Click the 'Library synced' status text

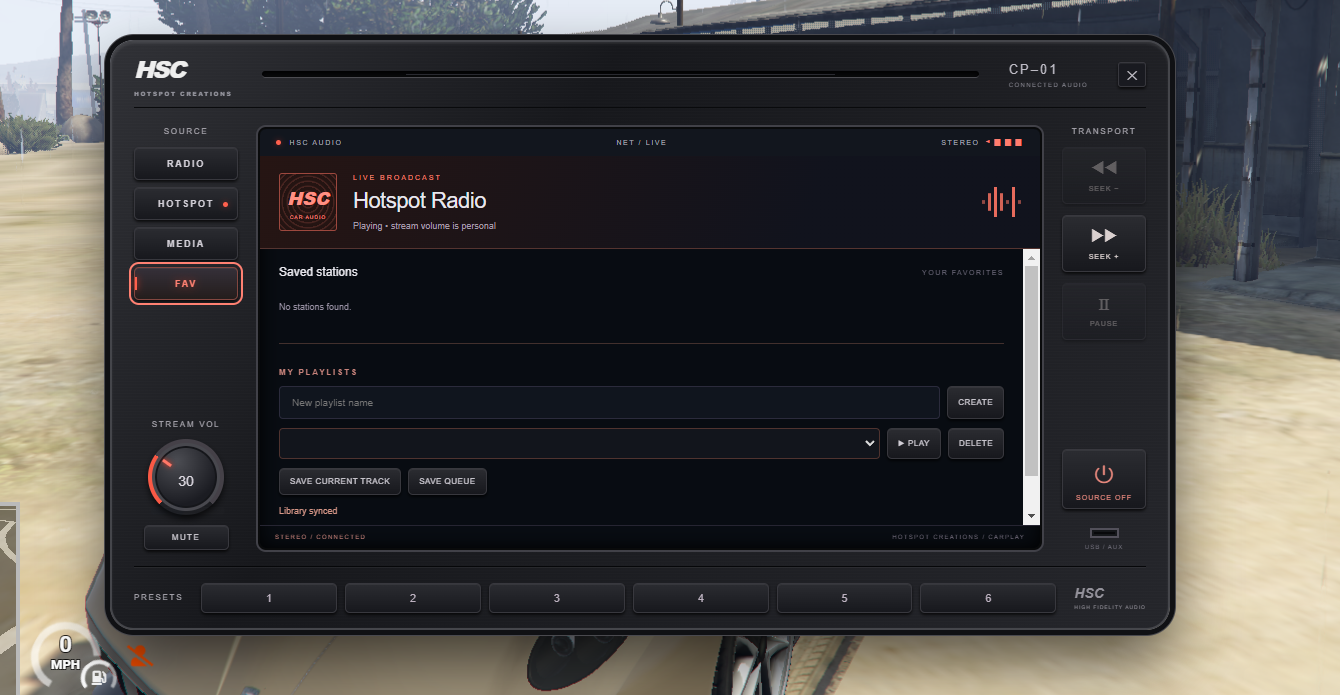coord(308,511)
